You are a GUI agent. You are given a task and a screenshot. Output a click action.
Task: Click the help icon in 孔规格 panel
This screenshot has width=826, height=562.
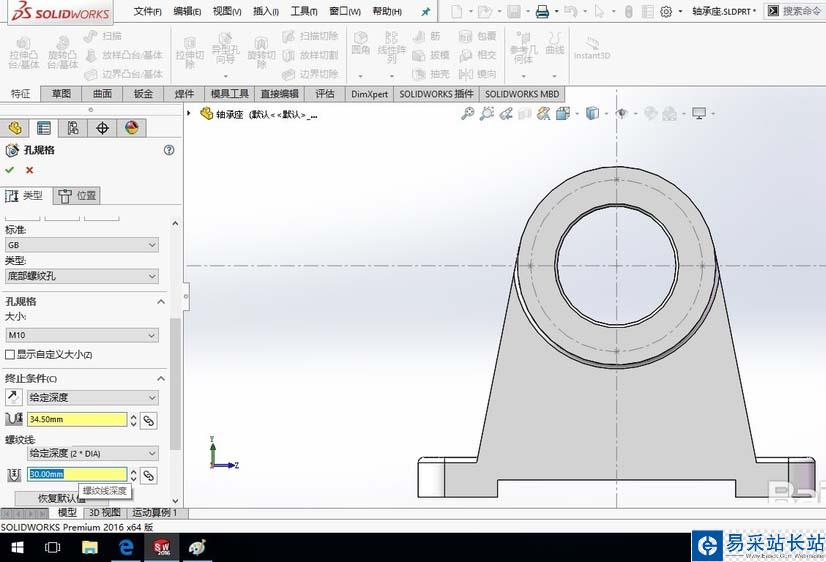click(169, 150)
